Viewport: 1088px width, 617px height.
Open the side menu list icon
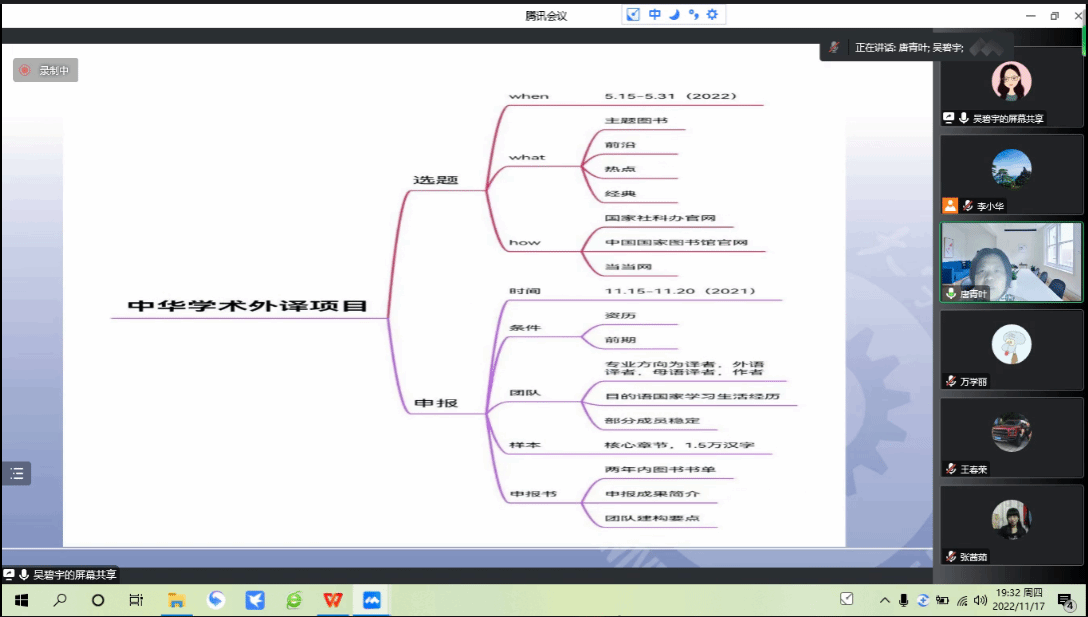(x=16, y=474)
